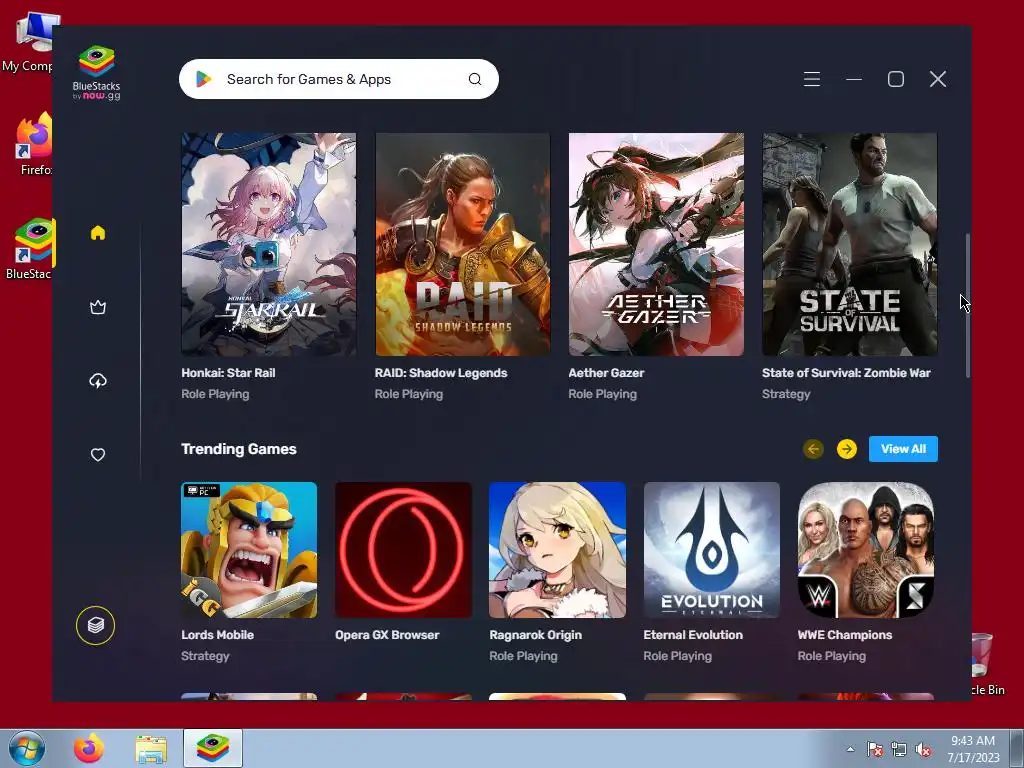Select the BlueStacks taskbar button
This screenshot has width=1024, height=768.
213,748
